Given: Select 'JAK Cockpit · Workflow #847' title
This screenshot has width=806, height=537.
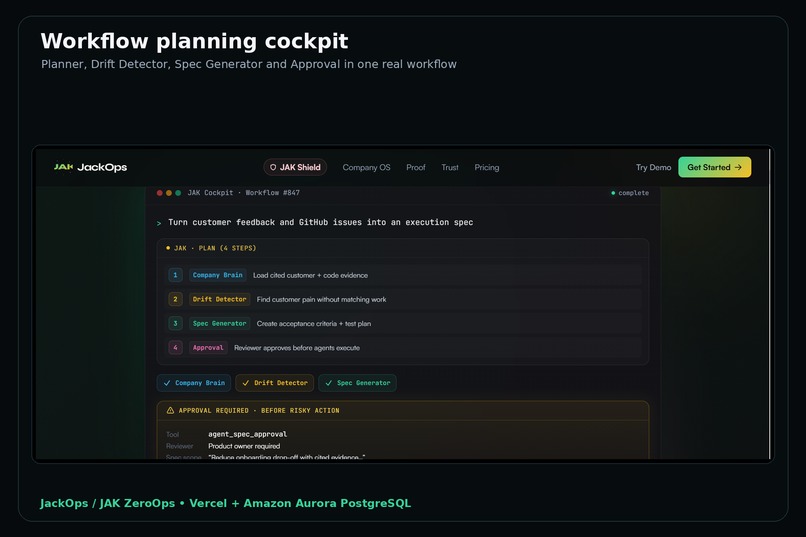Looking at the screenshot, I should coord(244,193).
